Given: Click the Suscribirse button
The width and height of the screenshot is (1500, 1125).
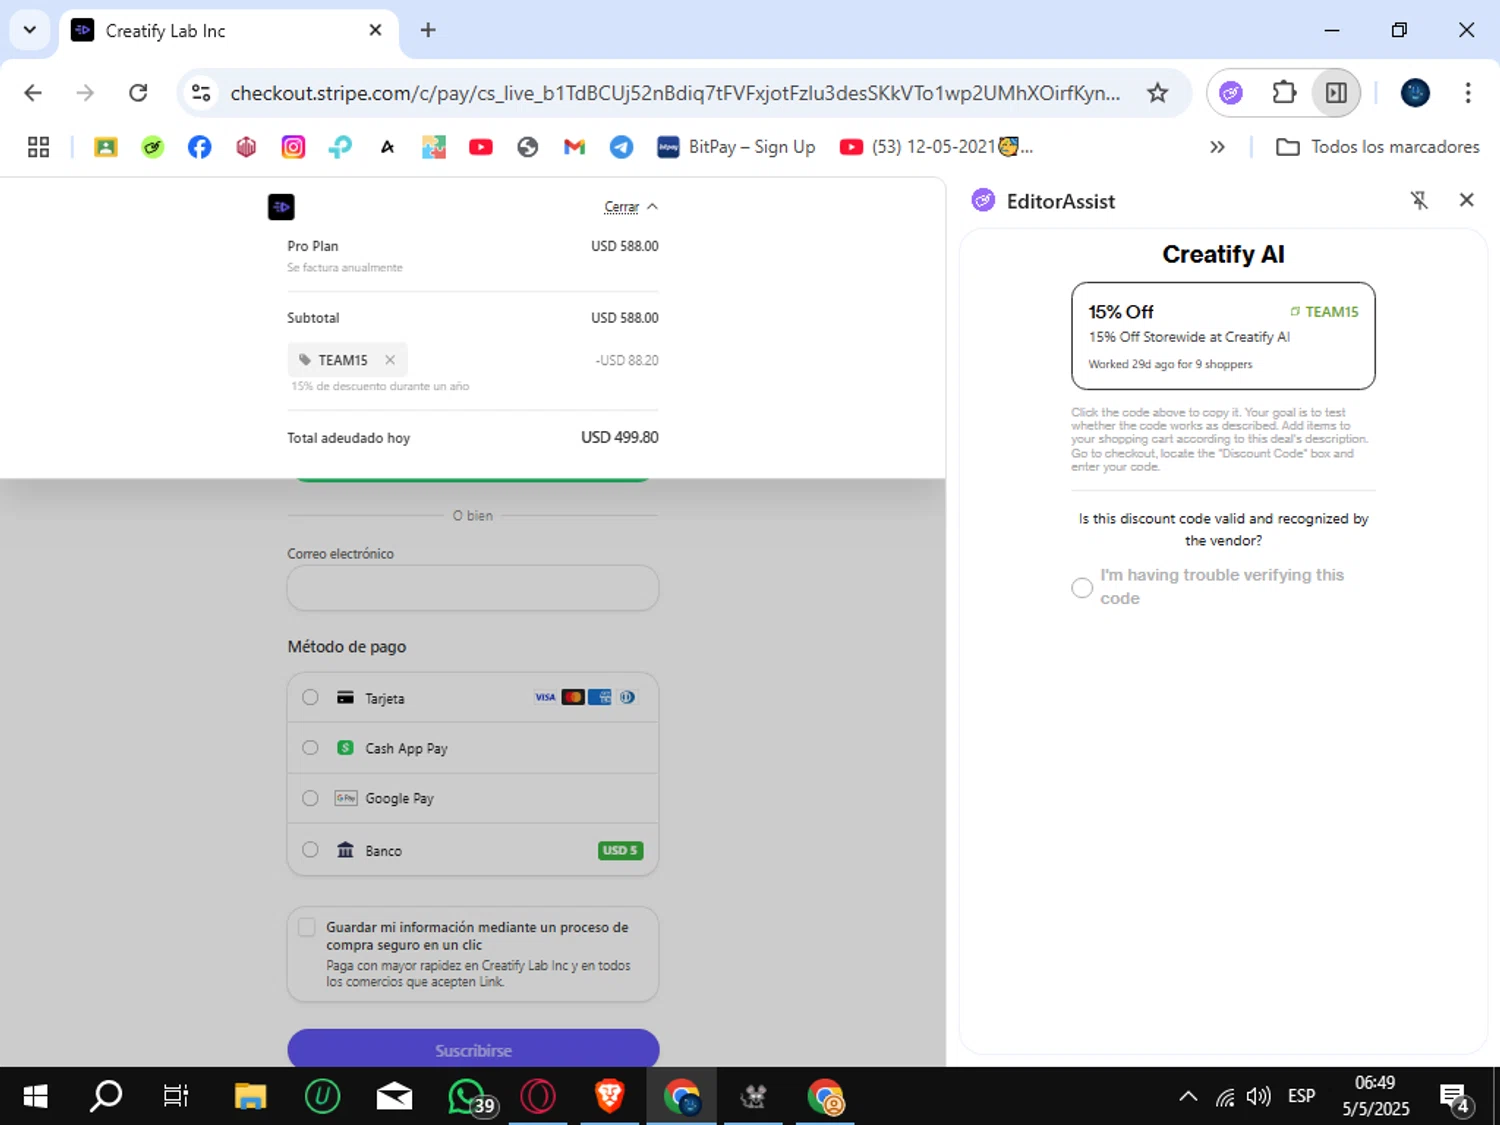Looking at the screenshot, I should pyautogui.click(x=473, y=1049).
